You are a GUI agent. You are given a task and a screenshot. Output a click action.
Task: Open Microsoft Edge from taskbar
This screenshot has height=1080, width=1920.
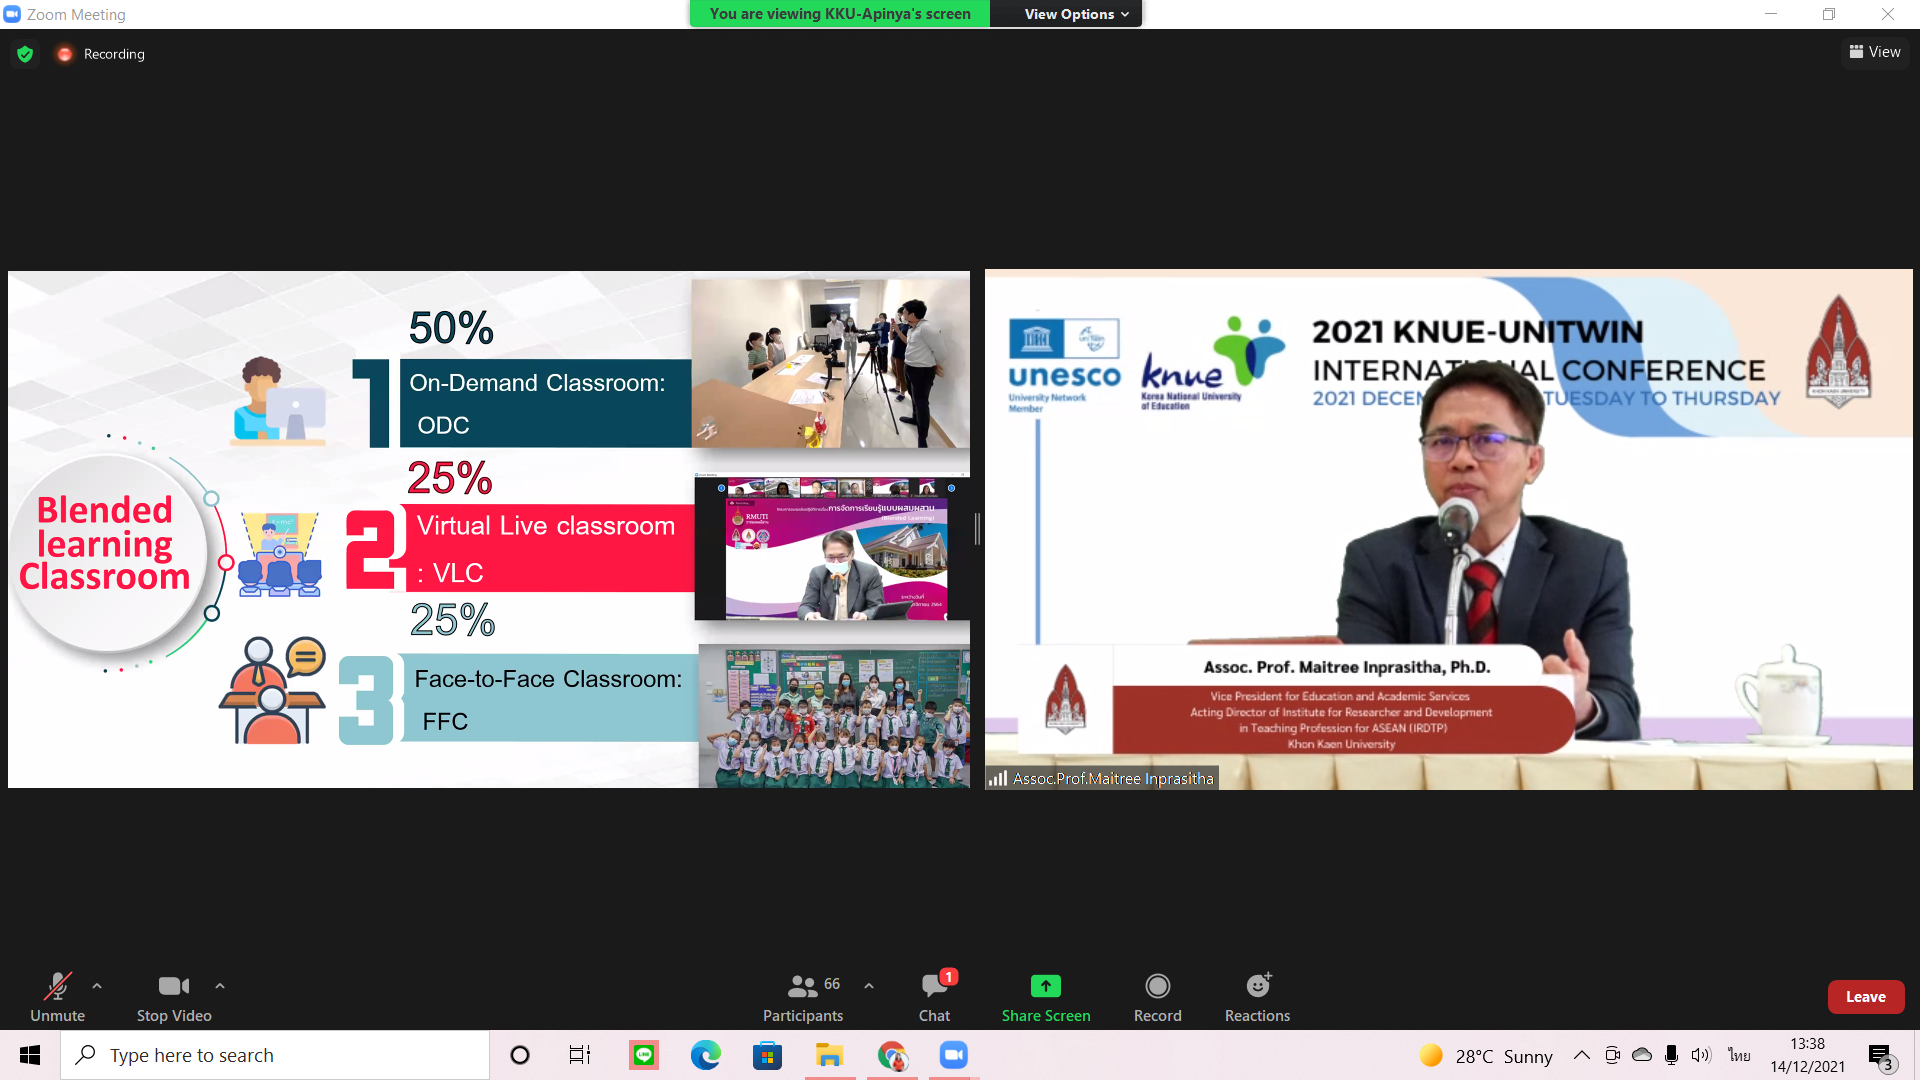click(706, 1055)
